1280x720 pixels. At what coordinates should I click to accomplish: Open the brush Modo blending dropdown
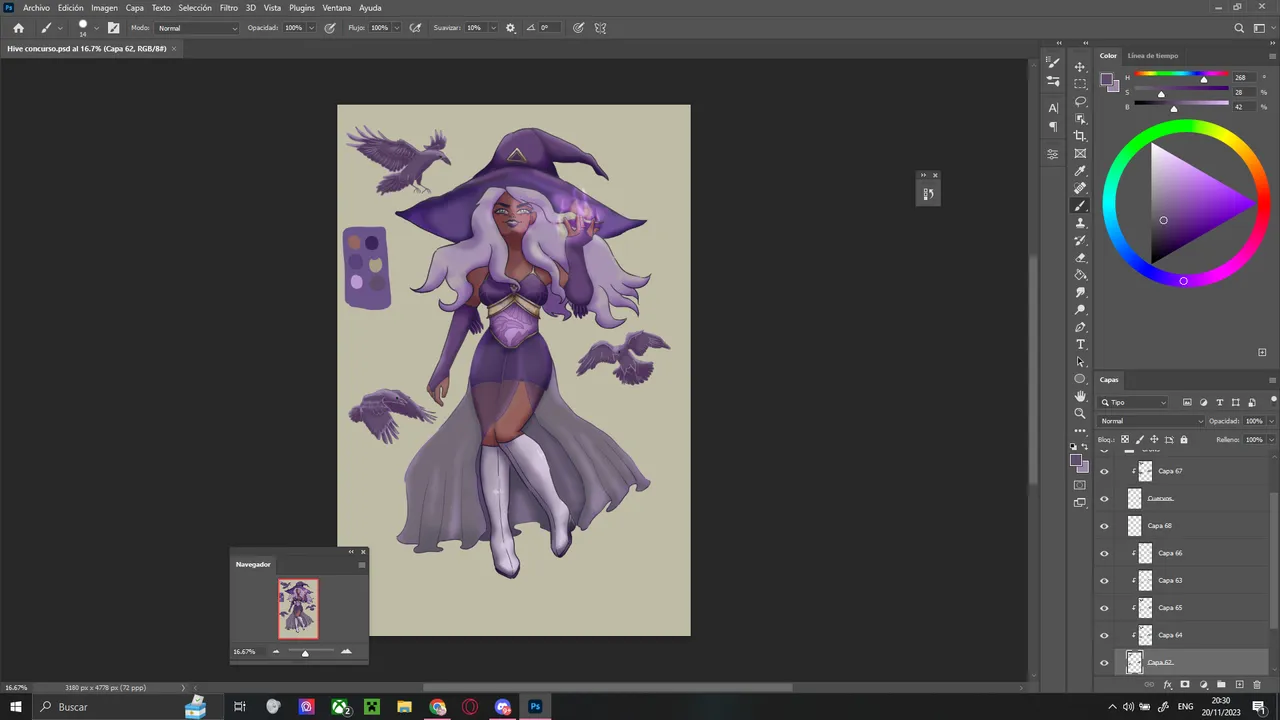[x=197, y=28]
